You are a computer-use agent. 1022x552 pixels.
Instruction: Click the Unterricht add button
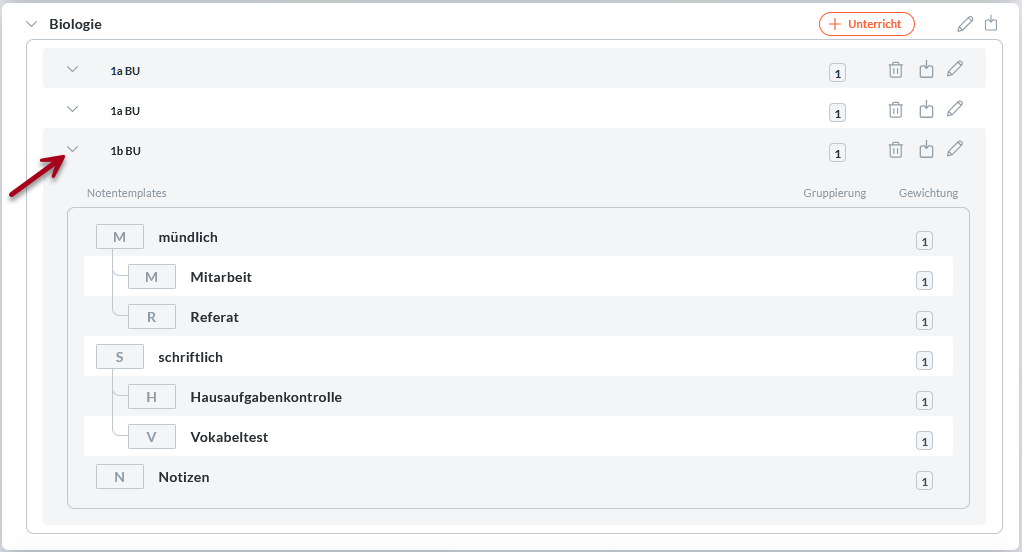point(866,24)
